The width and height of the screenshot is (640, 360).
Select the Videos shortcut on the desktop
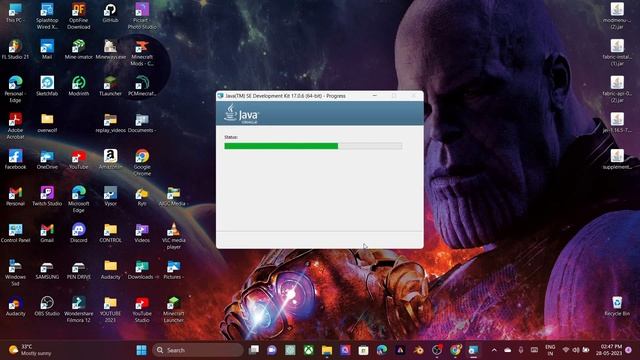(x=142, y=233)
